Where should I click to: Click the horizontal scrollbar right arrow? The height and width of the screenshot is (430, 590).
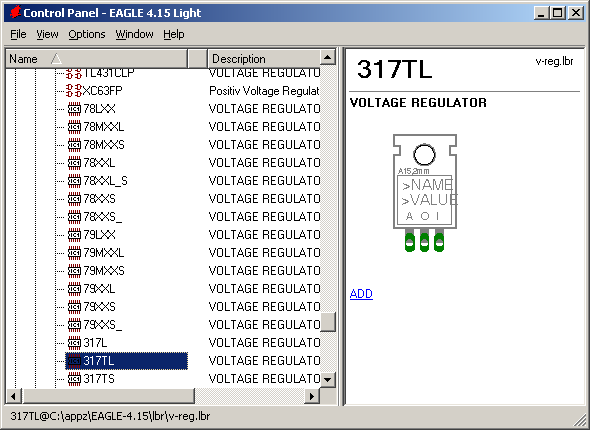(x=312, y=396)
